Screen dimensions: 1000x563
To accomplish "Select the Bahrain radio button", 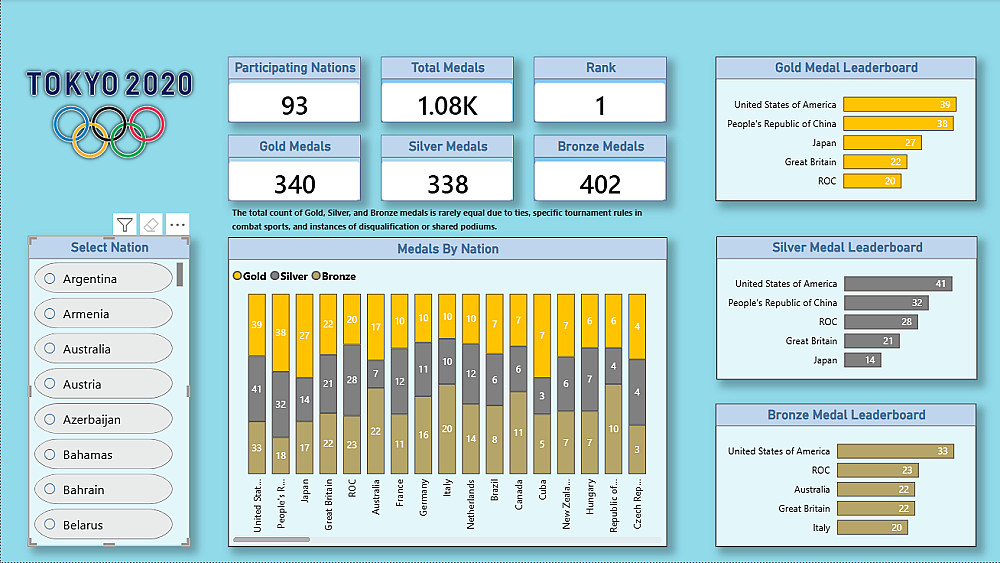I will click(x=50, y=489).
